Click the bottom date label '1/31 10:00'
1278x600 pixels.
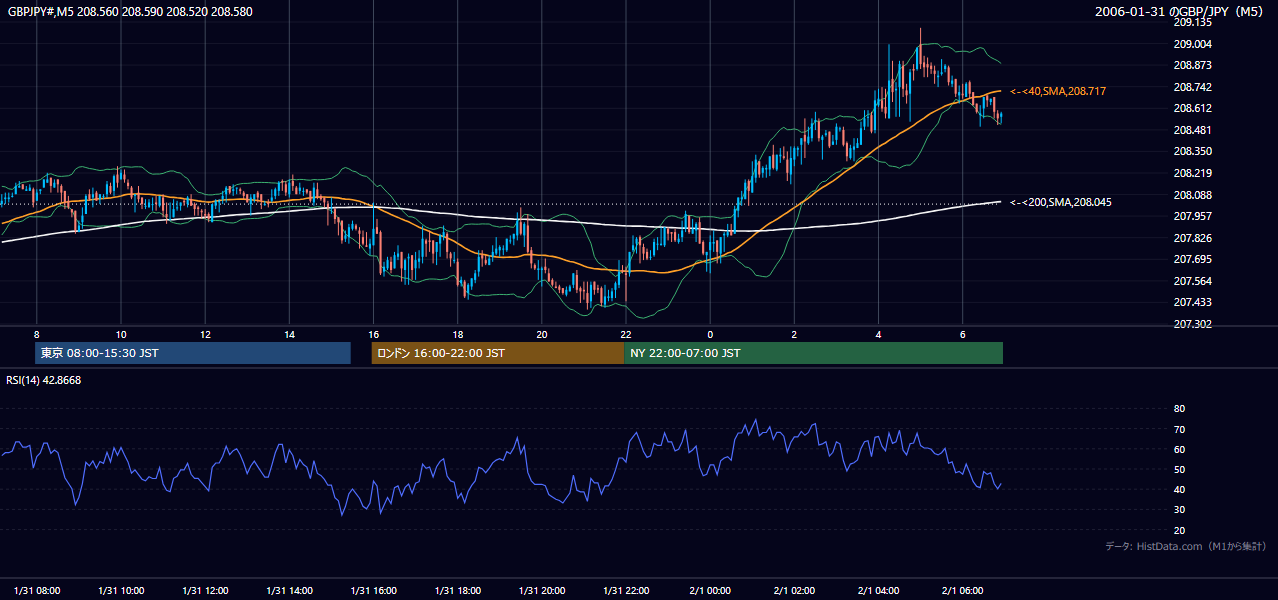pos(121,589)
